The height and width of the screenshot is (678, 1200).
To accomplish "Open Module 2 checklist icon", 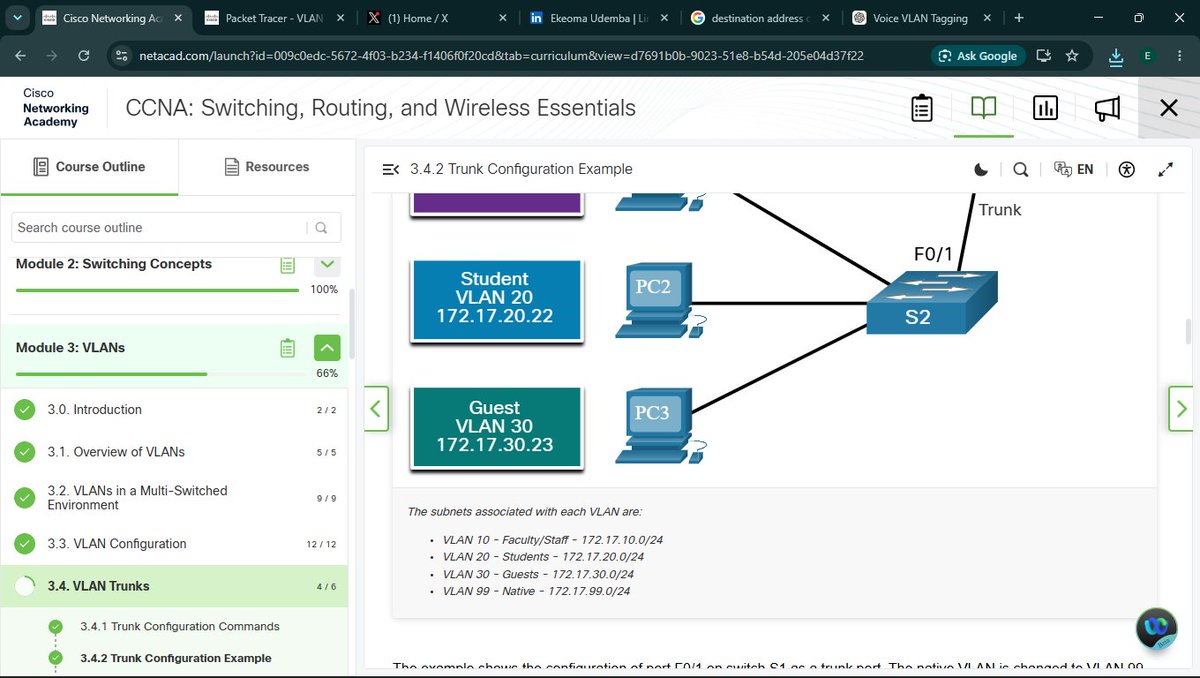I will click(288, 265).
